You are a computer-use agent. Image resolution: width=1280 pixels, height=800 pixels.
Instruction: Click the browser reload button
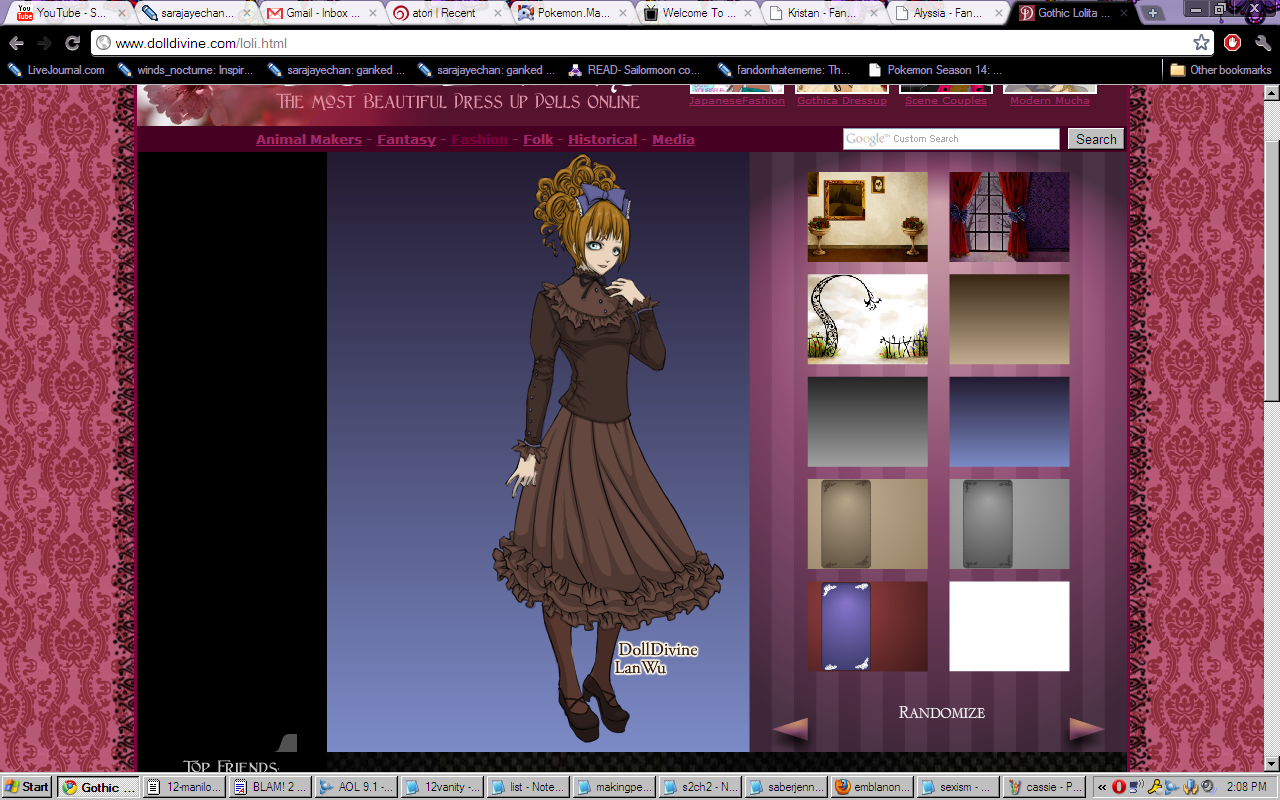72,43
